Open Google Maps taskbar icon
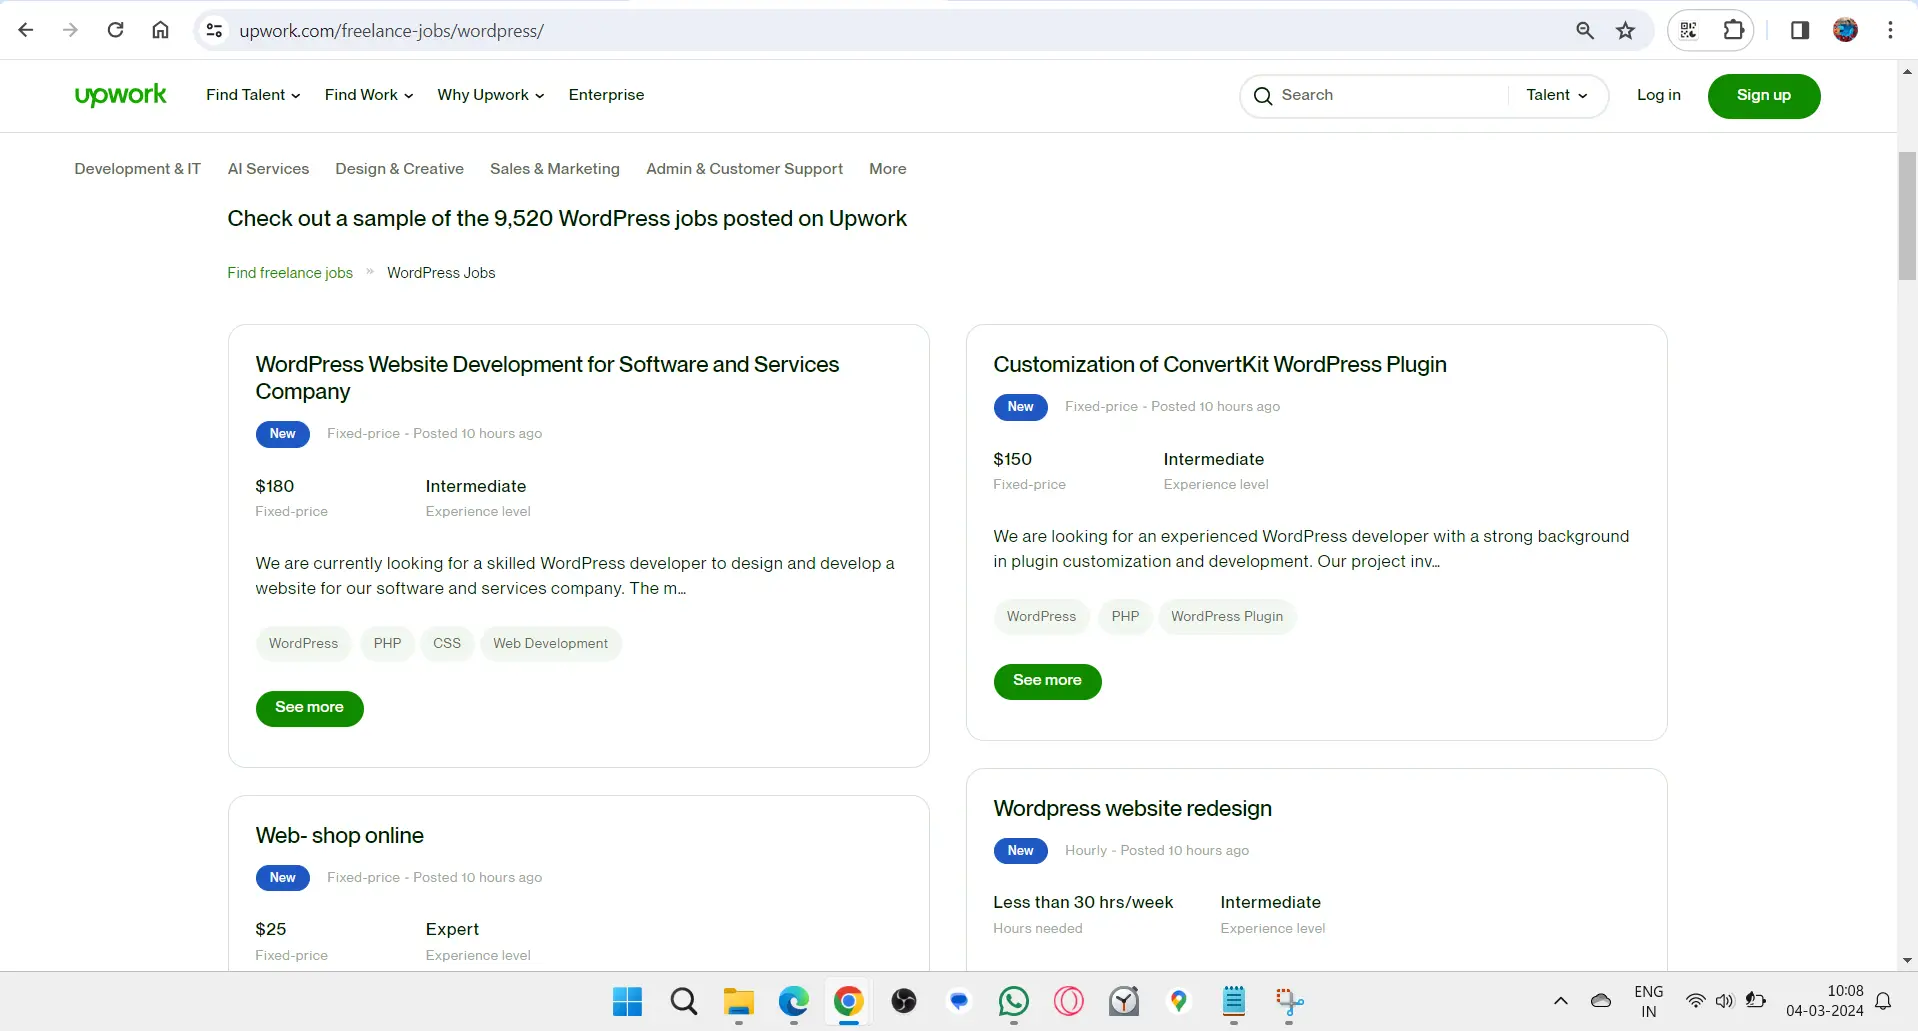 point(1179,1001)
